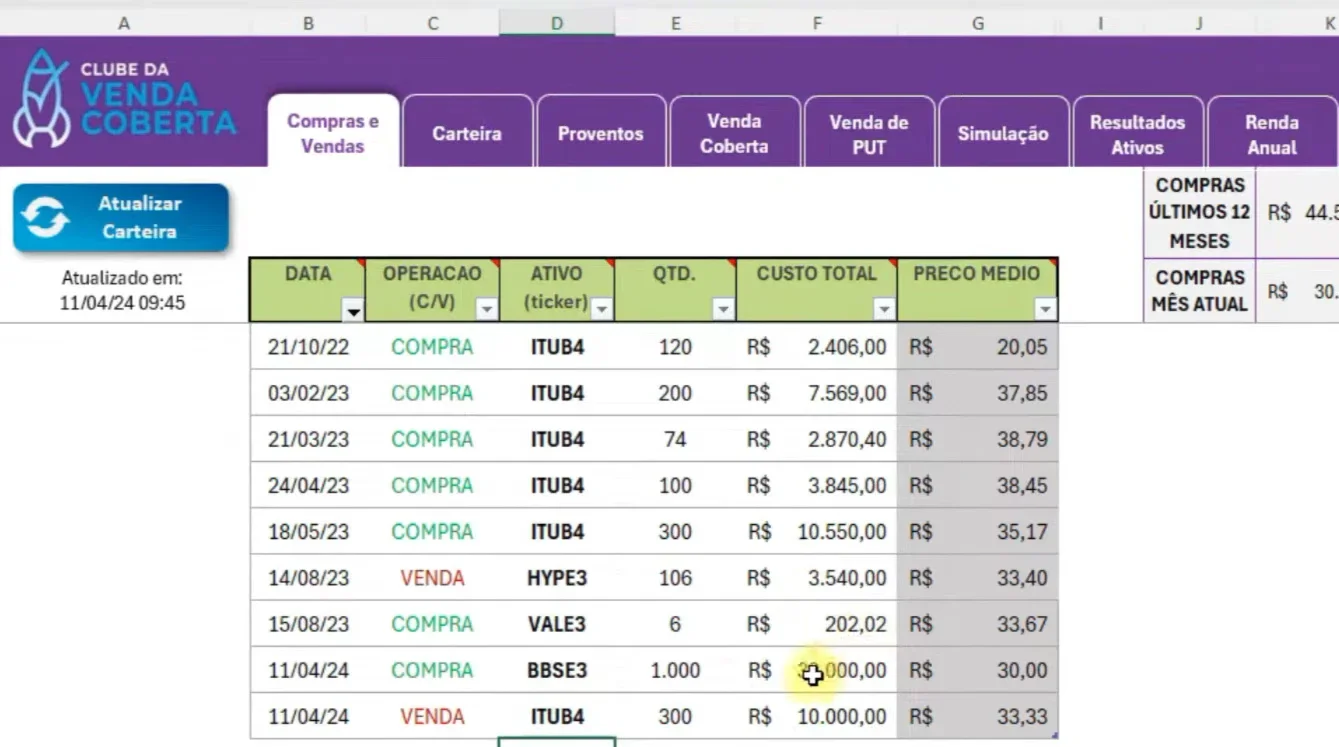
Task: Open the PRECO MEDIO filter dropdown
Action: (x=1045, y=310)
